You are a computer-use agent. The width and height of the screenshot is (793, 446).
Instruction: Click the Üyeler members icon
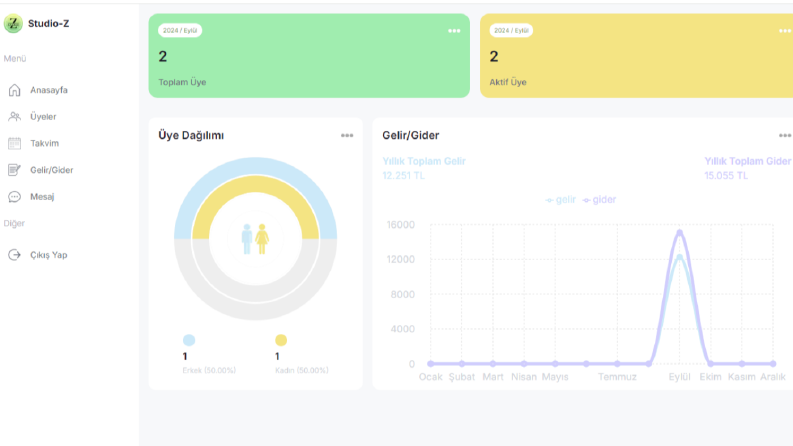[x=15, y=117]
